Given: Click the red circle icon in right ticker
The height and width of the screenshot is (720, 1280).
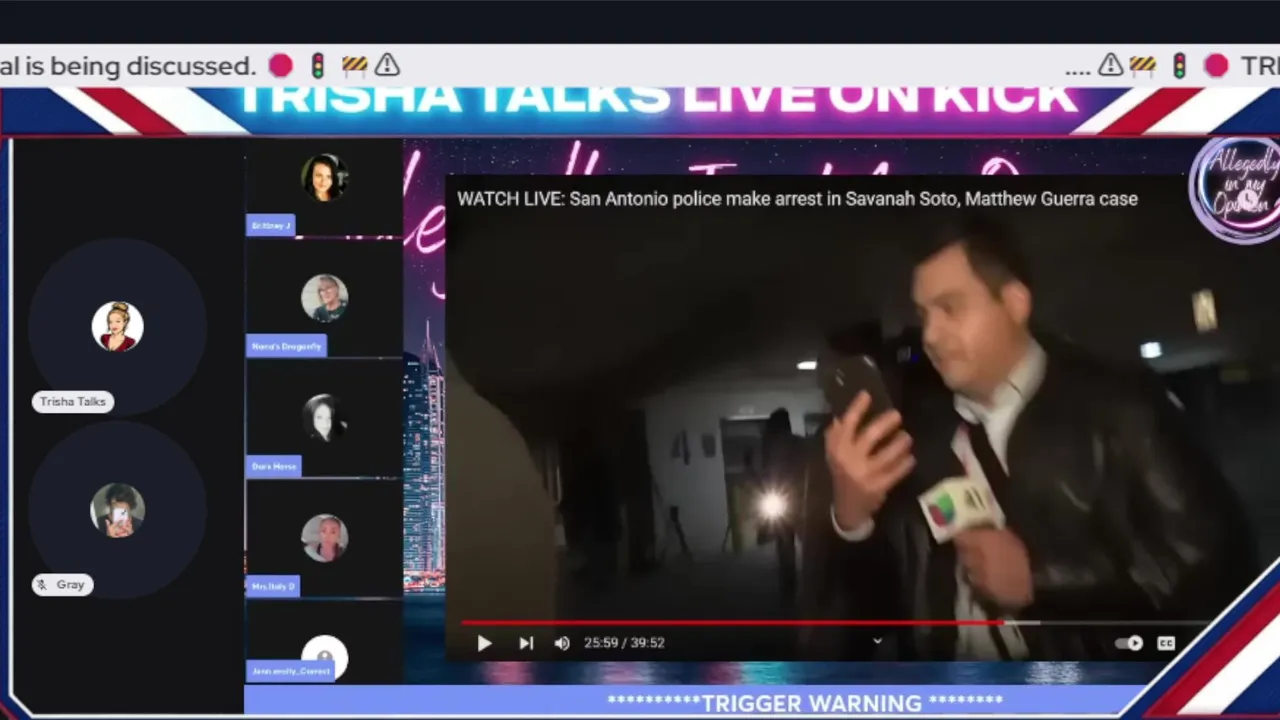Looking at the screenshot, I should click(1216, 66).
